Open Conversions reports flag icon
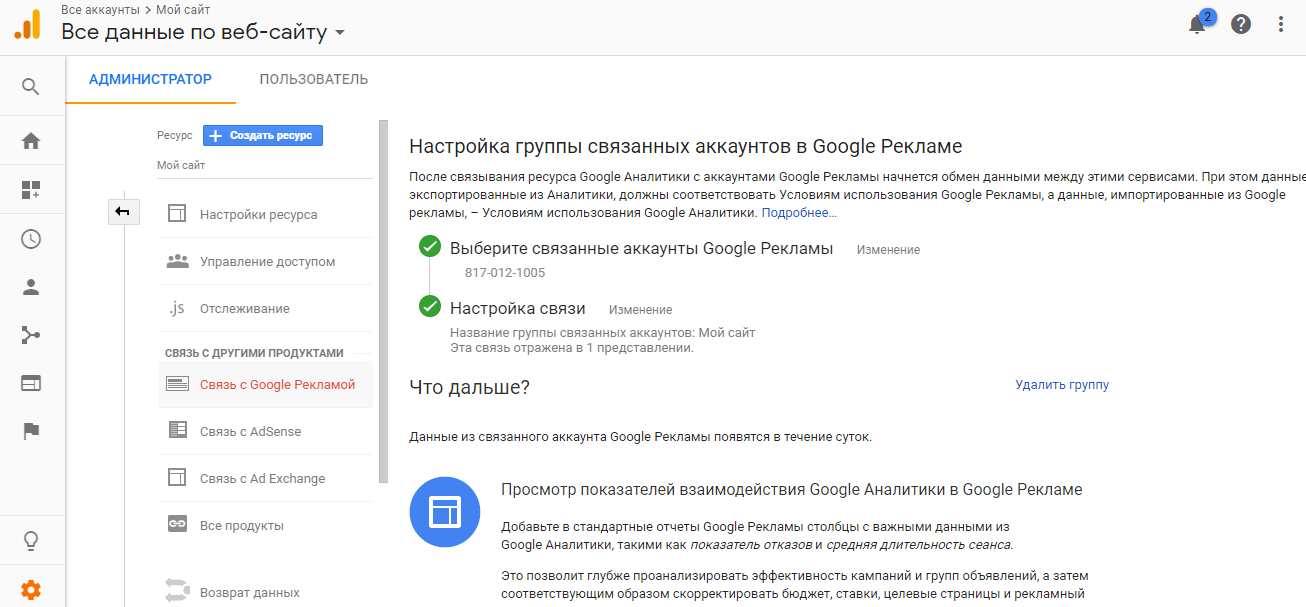This screenshot has height=607, width=1306. point(31,431)
